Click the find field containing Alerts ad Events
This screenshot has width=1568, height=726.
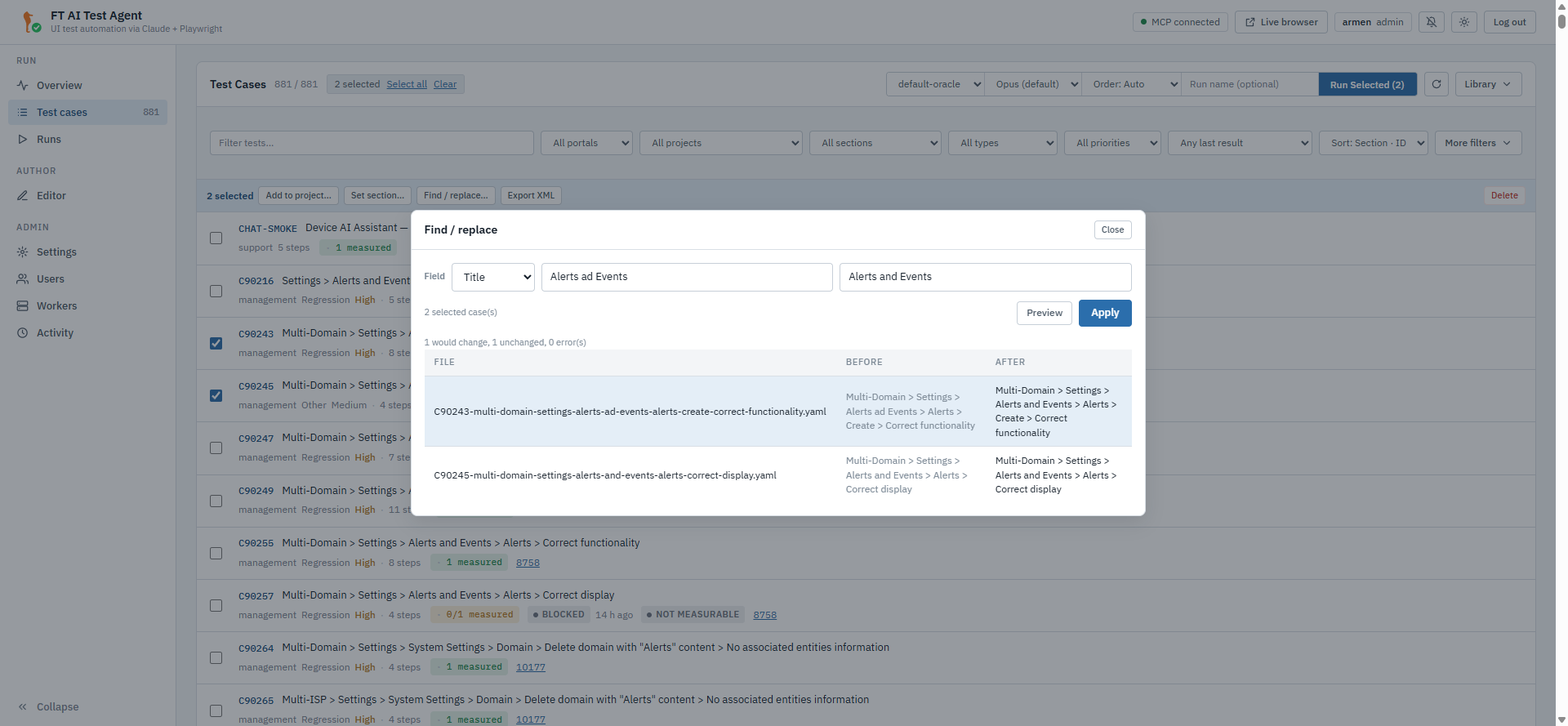(687, 277)
